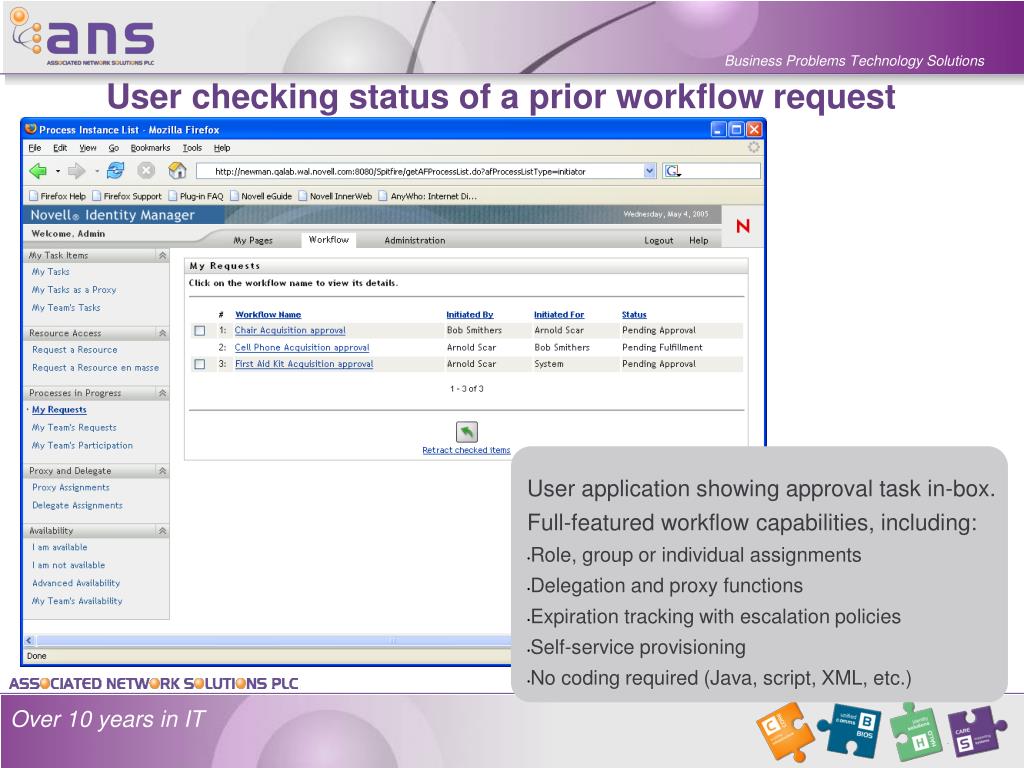Click the Identity Manager Help link
The width and height of the screenshot is (1024, 768).
(x=698, y=240)
